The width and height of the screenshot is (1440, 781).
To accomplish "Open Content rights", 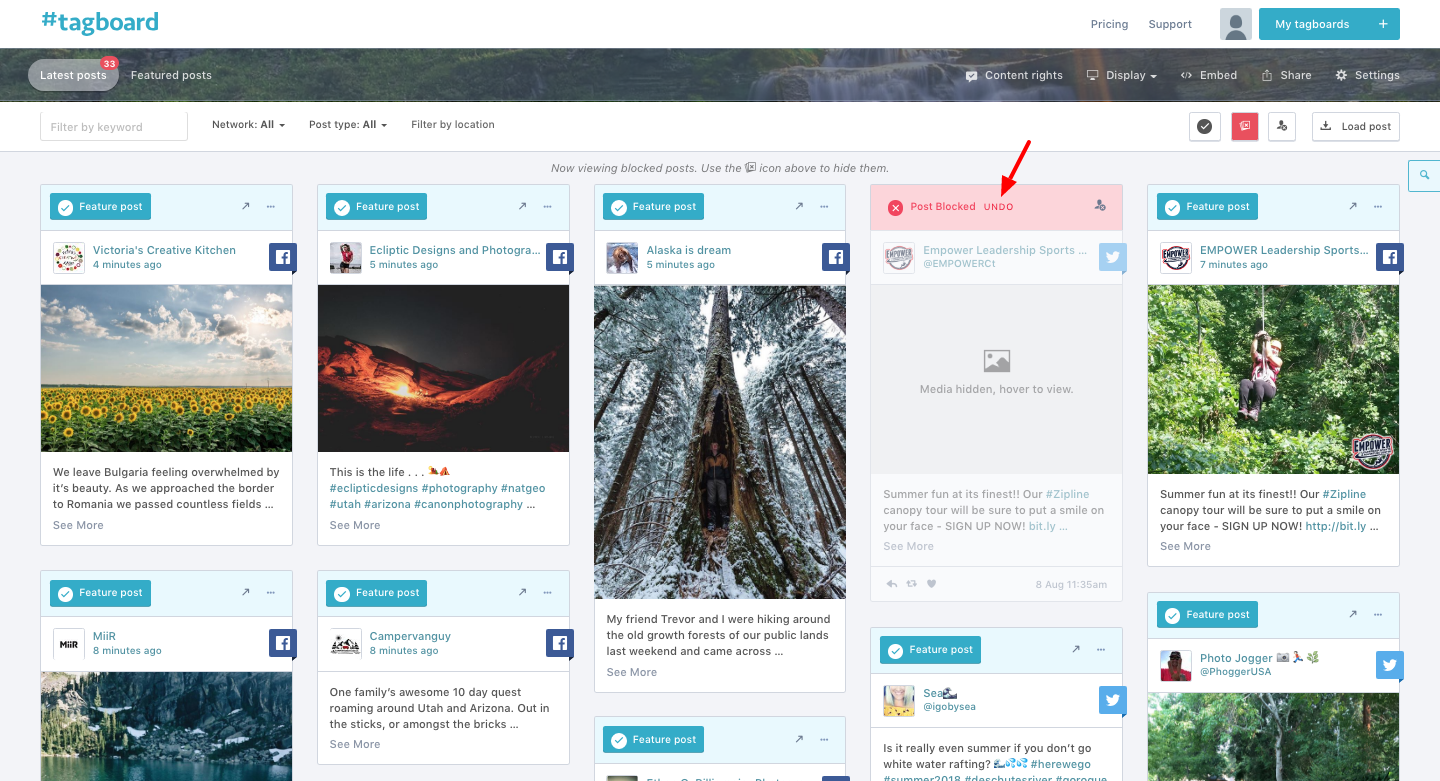I will pyautogui.click(x=1014, y=75).
